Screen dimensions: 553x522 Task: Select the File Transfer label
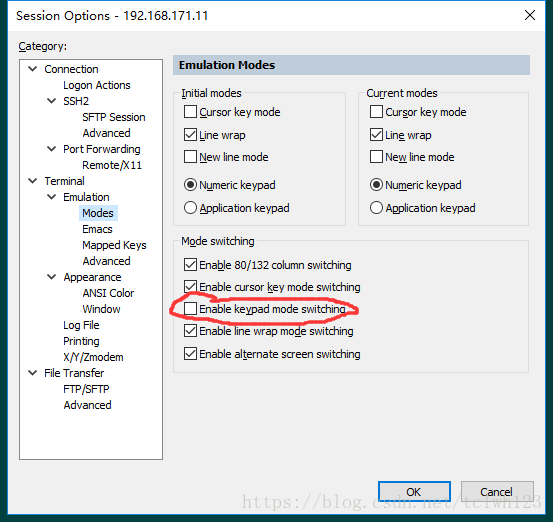(74, 373)
